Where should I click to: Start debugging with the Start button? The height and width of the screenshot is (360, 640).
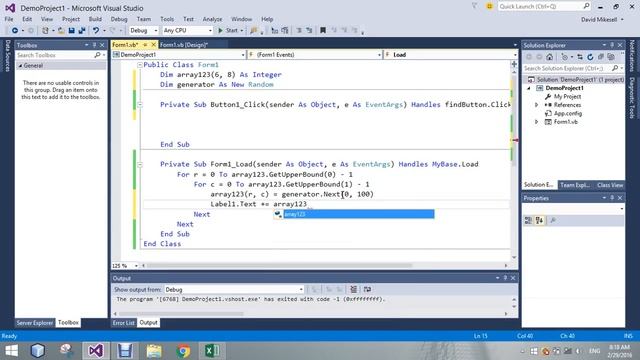click(228, 31)
